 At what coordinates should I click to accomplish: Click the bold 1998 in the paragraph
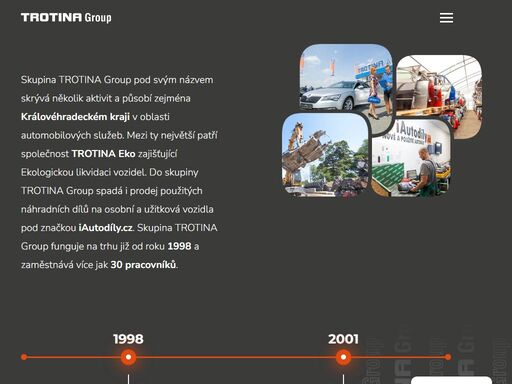tap(179, 247)
